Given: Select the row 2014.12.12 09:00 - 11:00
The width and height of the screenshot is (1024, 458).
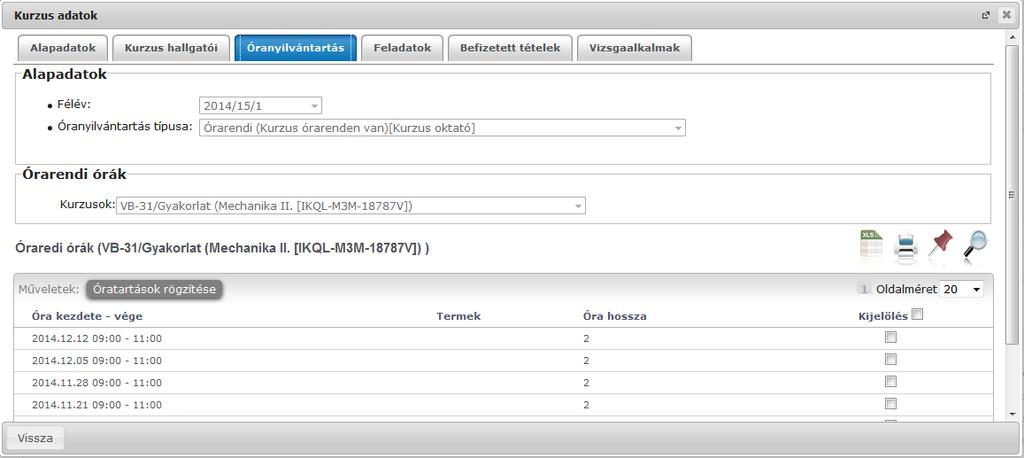Looking at the screenshot, I should click(x=503, y=338).
